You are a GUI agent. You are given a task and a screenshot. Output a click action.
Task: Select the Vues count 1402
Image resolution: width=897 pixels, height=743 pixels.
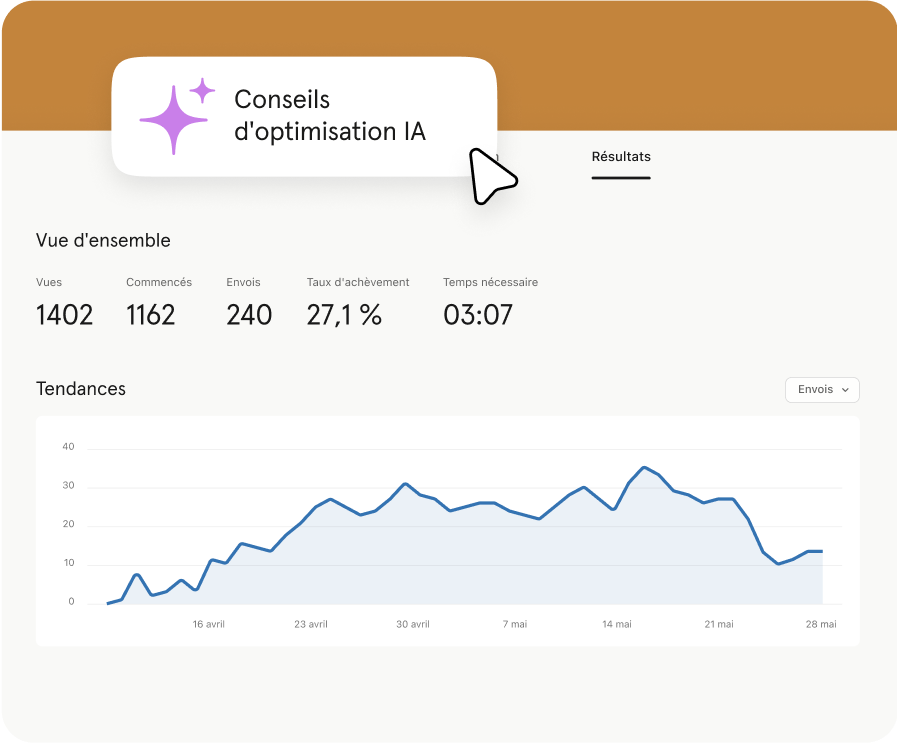(x=64, y=315)
